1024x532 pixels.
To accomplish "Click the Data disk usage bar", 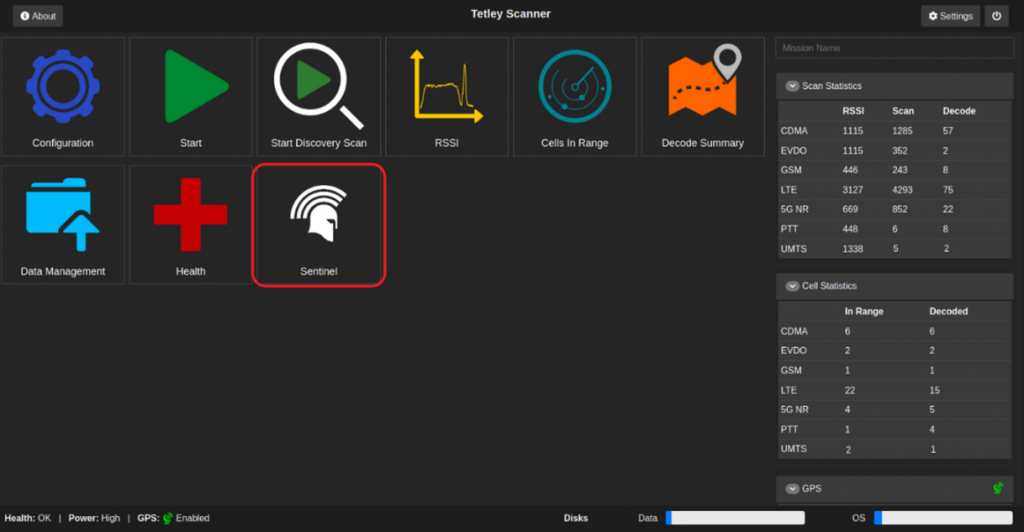I will (x=735, y=518).
